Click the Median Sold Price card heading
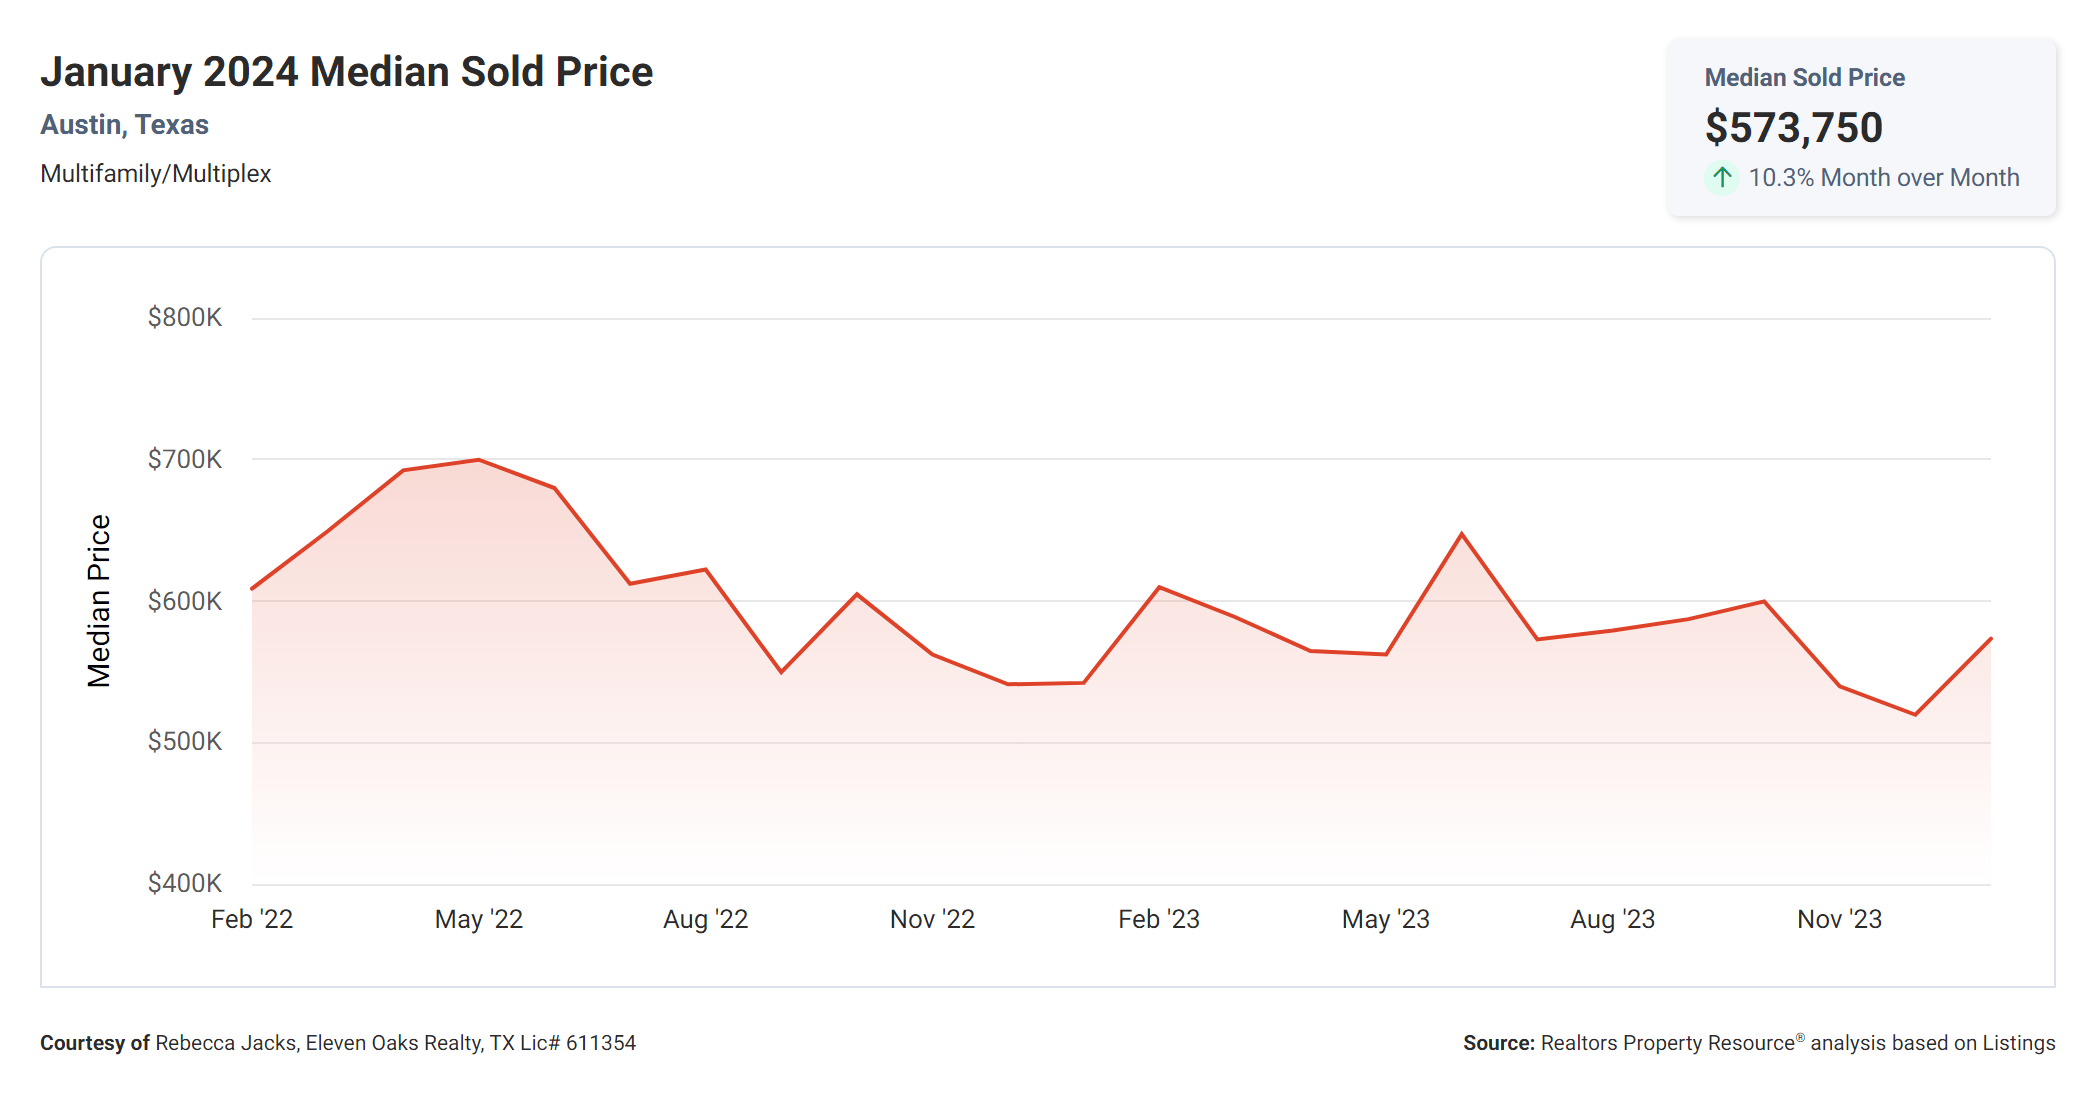2096x1100 pixels. coord(1804,78)
